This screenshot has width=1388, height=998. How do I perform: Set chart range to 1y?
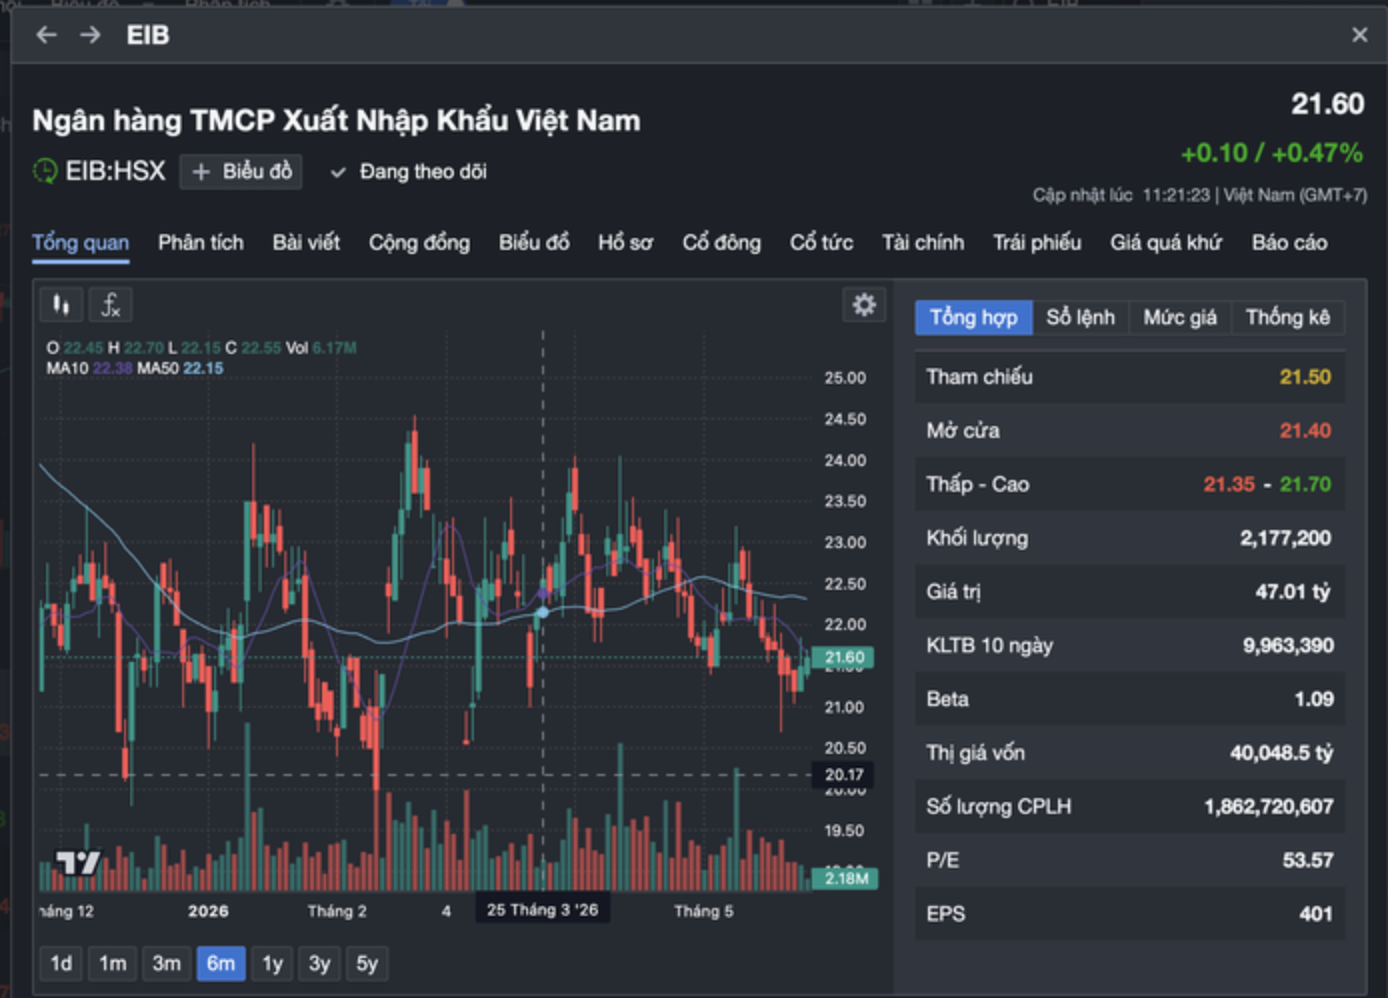(272, 963)
